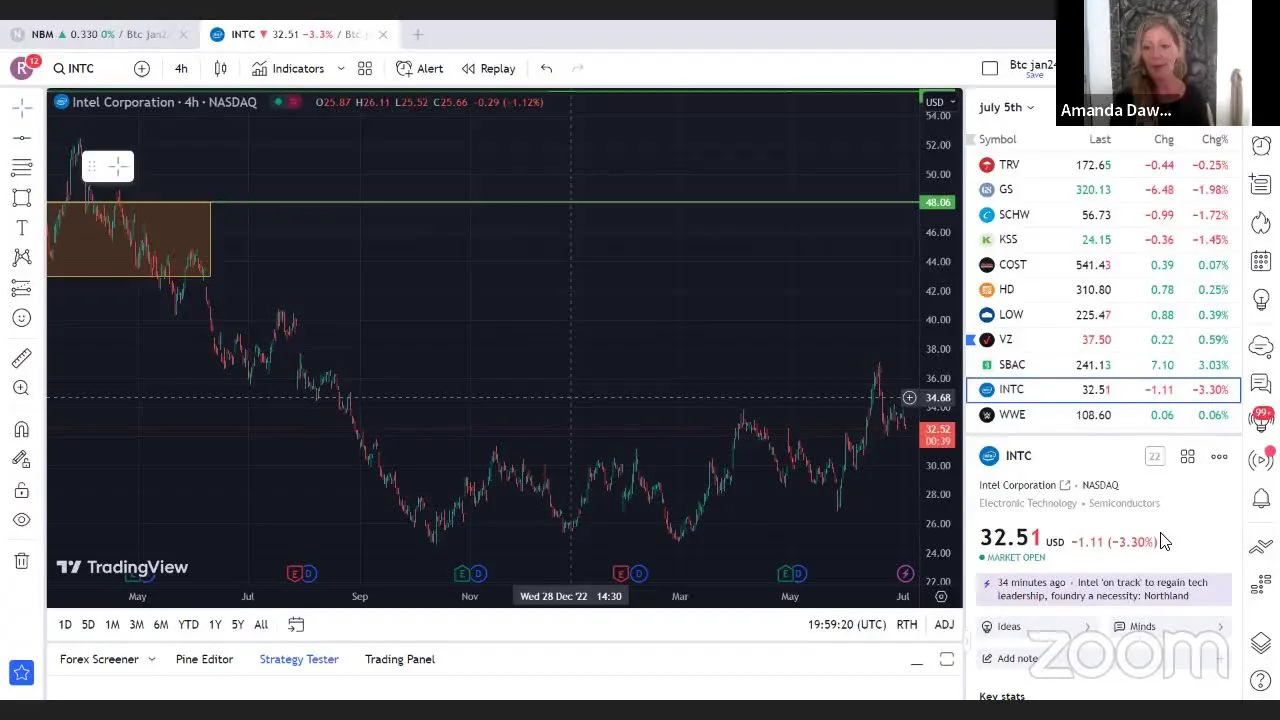Click the compare or add symbol plus icon
1280x720 pixels.
pyautogui.click(x=142, y=69)
